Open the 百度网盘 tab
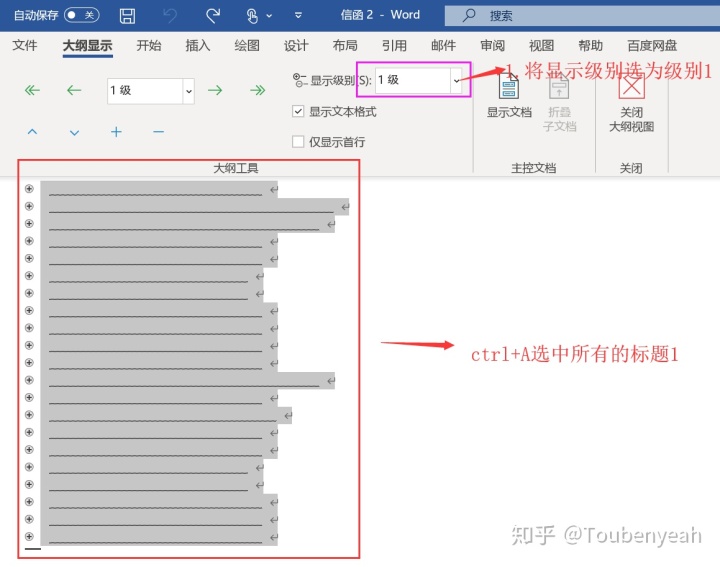 652,45
